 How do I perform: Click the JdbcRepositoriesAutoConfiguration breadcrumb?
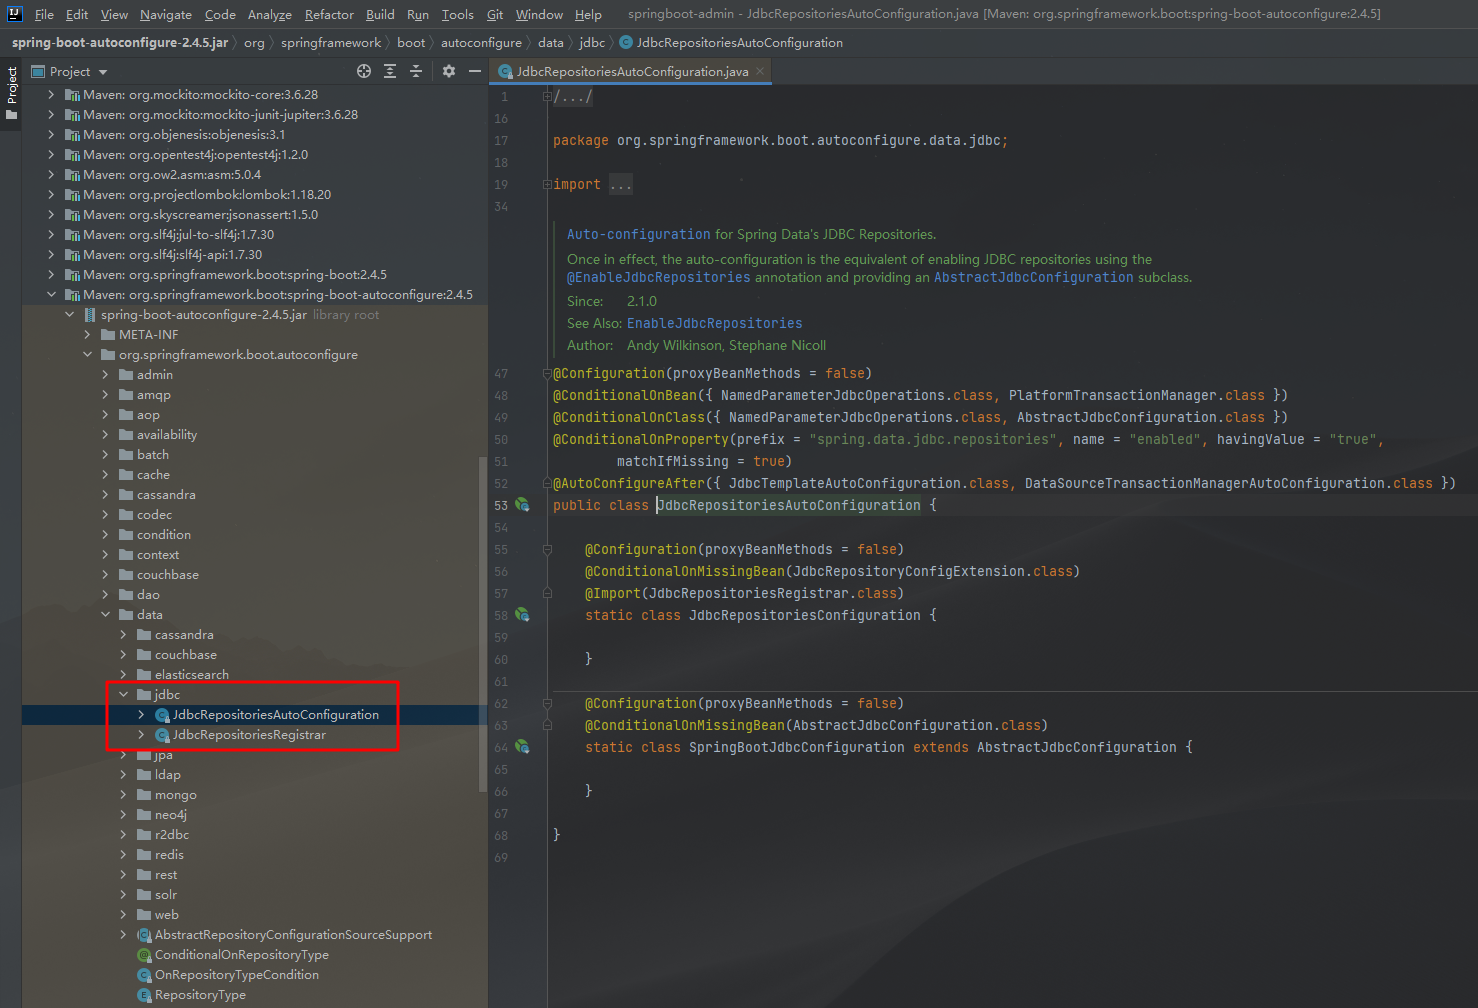pyautogui.click(x=731, y=43)
